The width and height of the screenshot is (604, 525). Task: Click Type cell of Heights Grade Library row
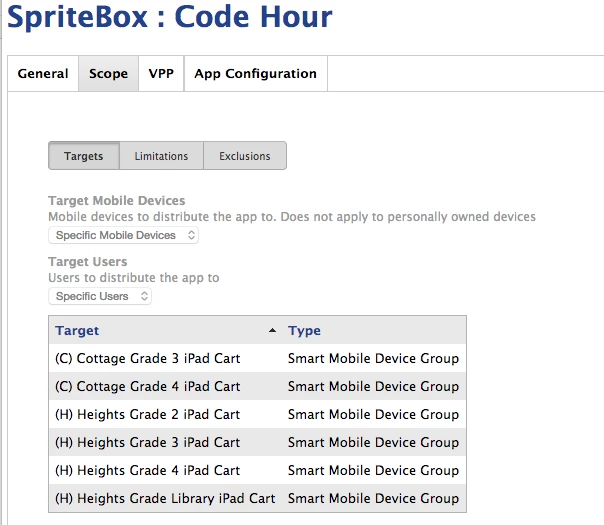pyautogui.click(x=373, y=498)
